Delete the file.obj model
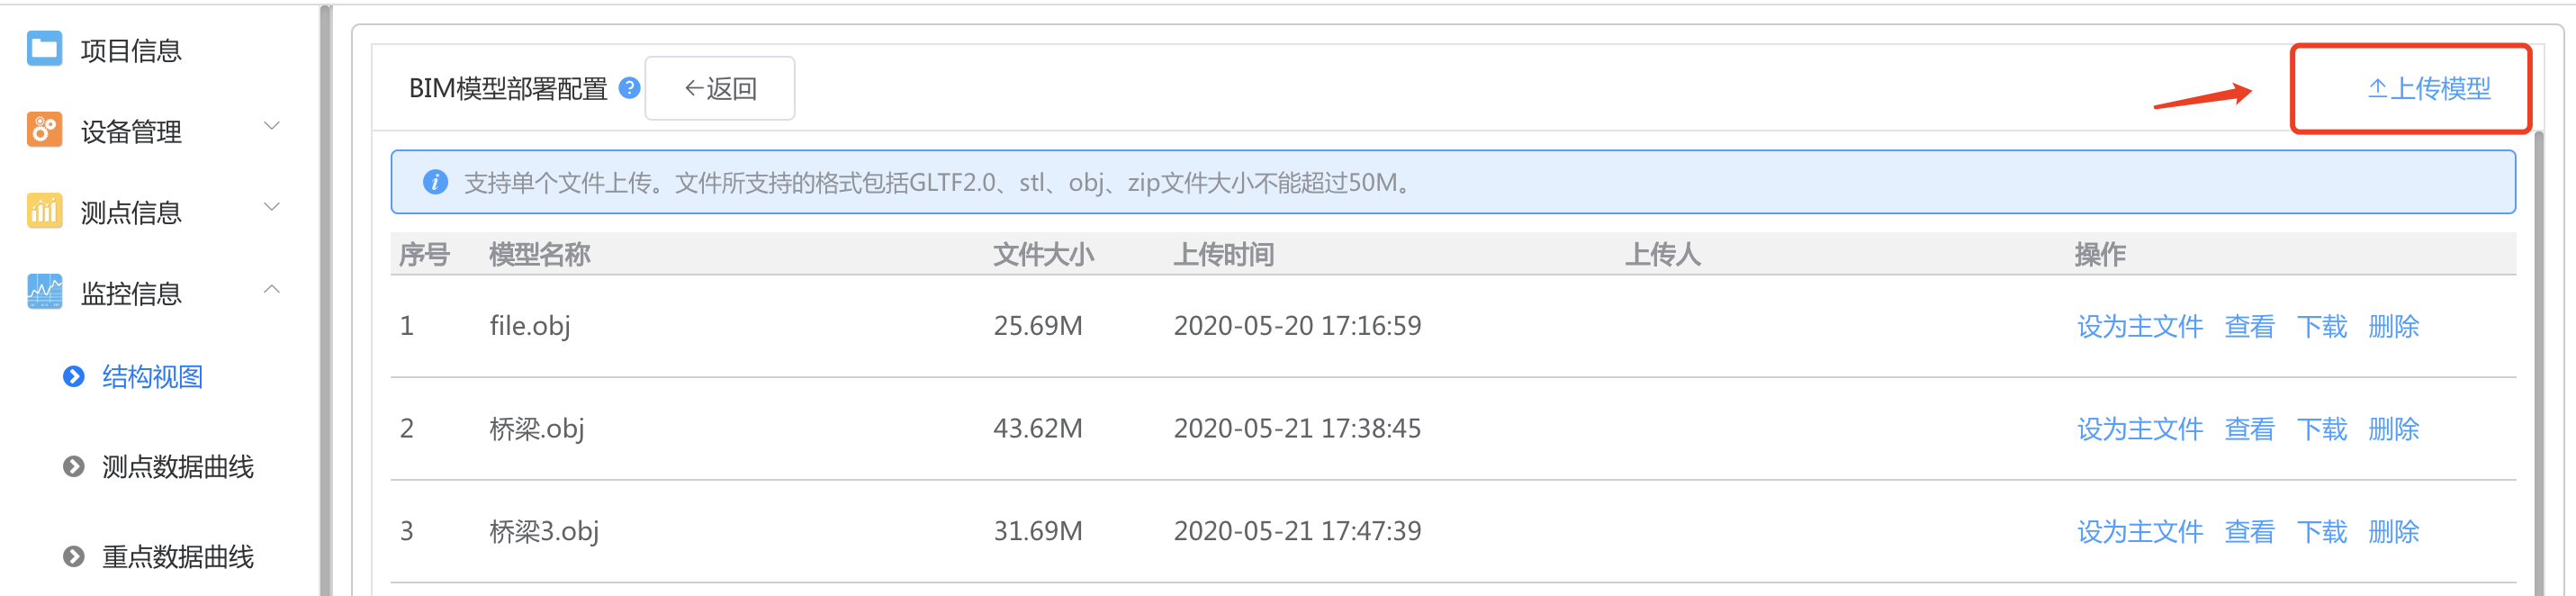The height and width of the screenshot is (596, 2576). (x=2393, y=326)
